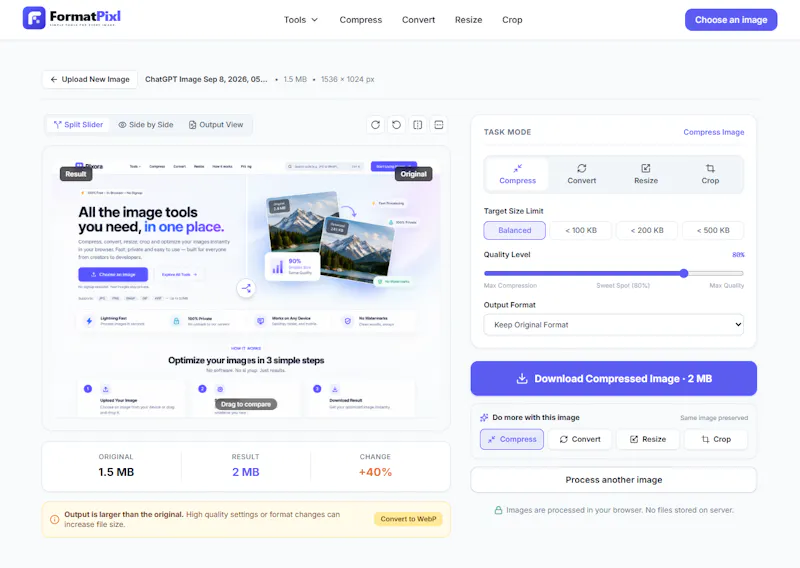Click Crop under Do more with this image
The width and height of the screenshot is (800, 568).
[716, 439]
